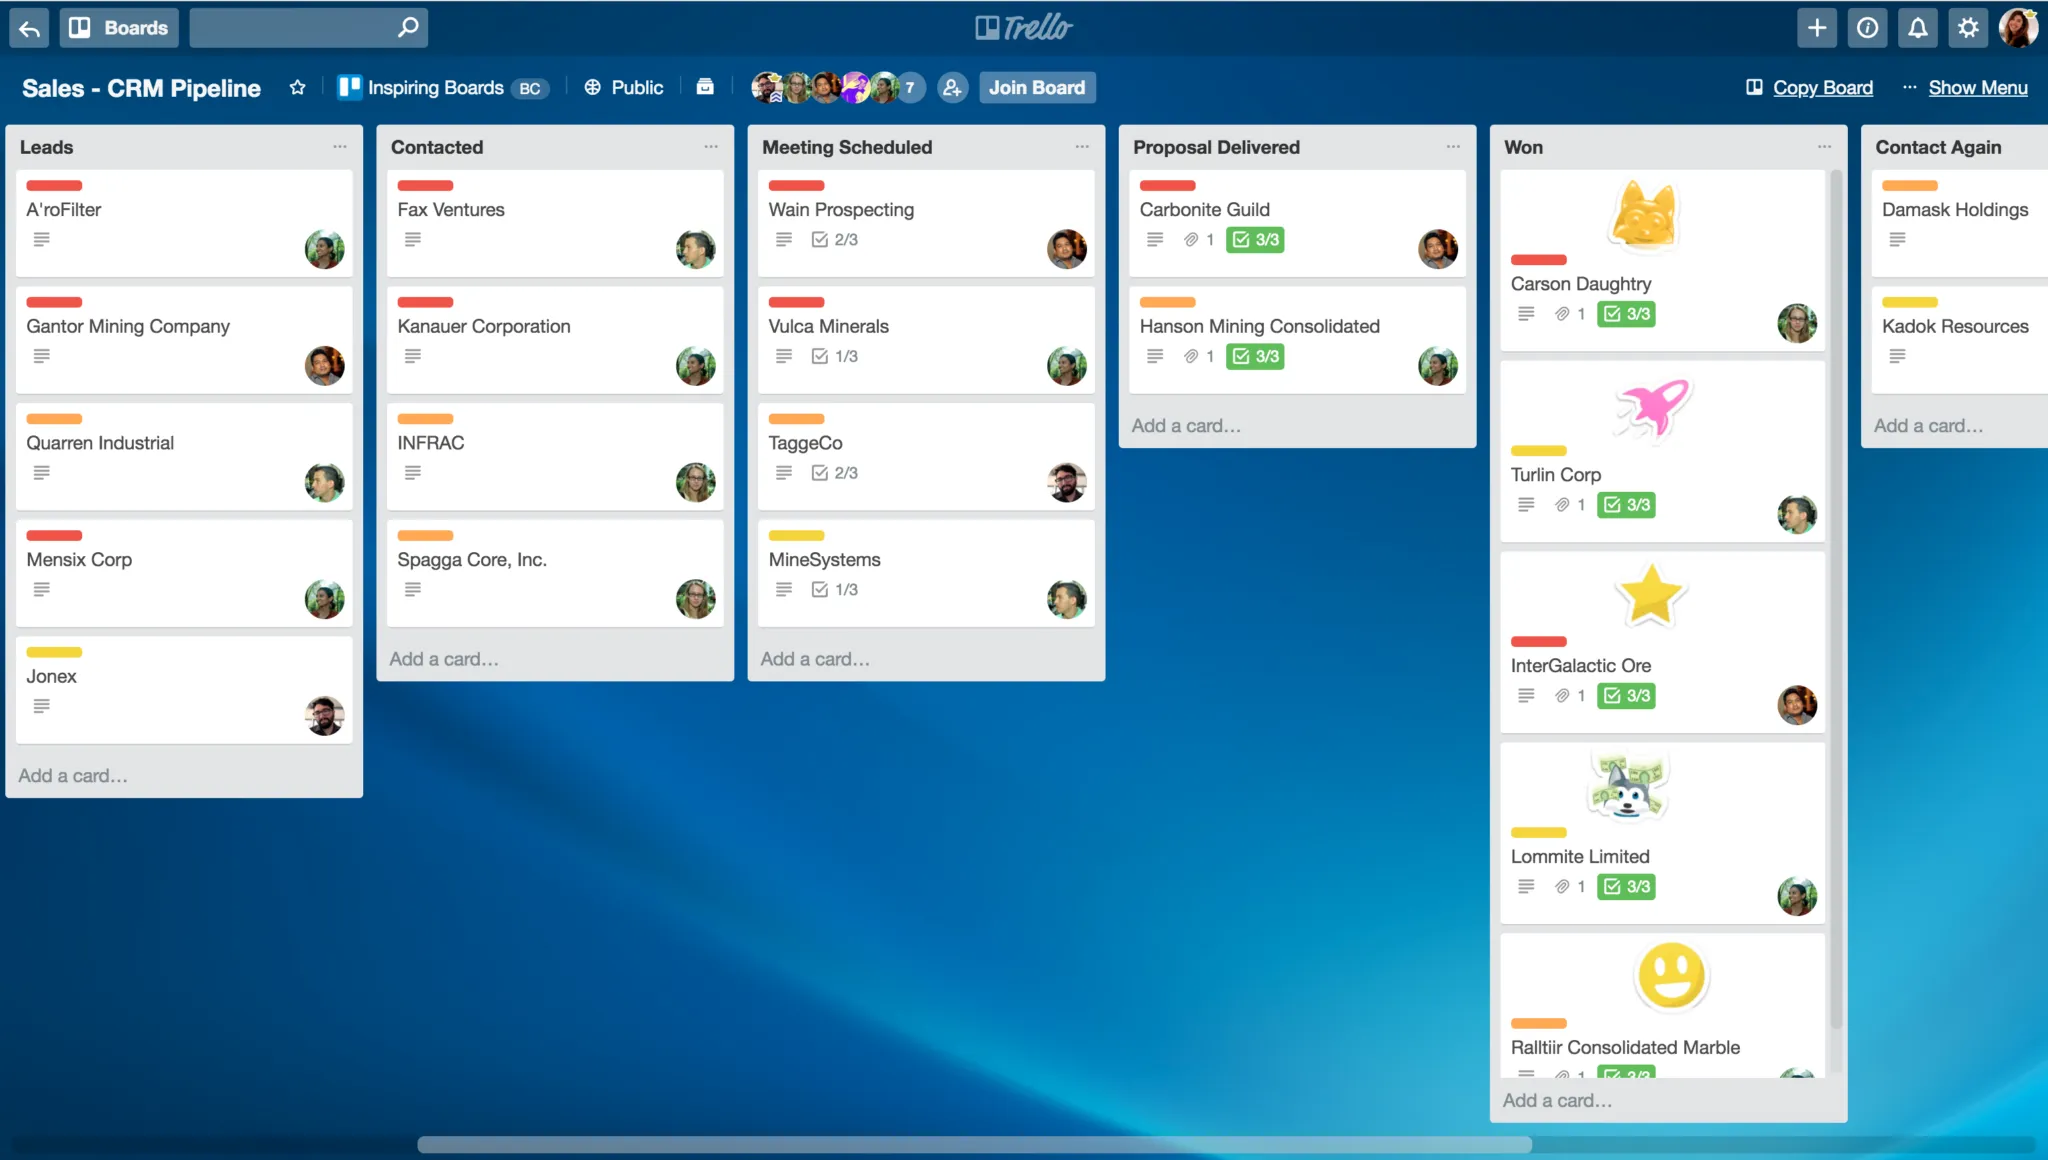Open settings gear icon

[1967, 28]
